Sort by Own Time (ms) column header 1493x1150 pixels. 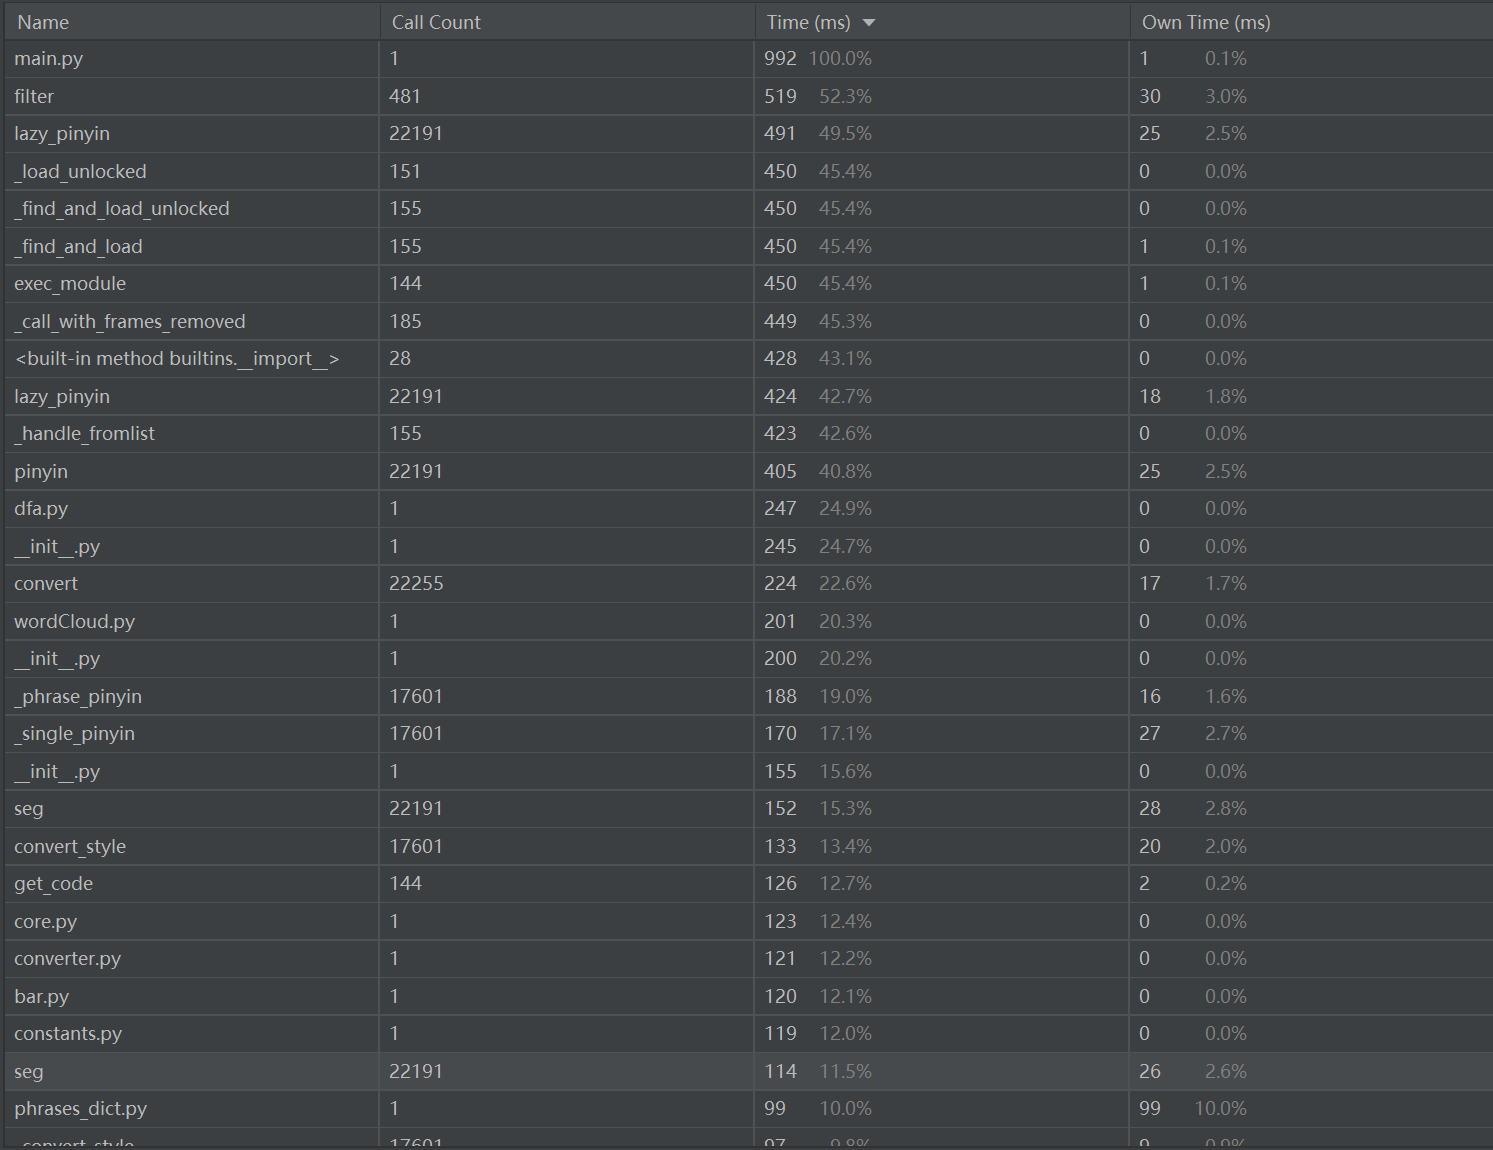coord(1311,22)
